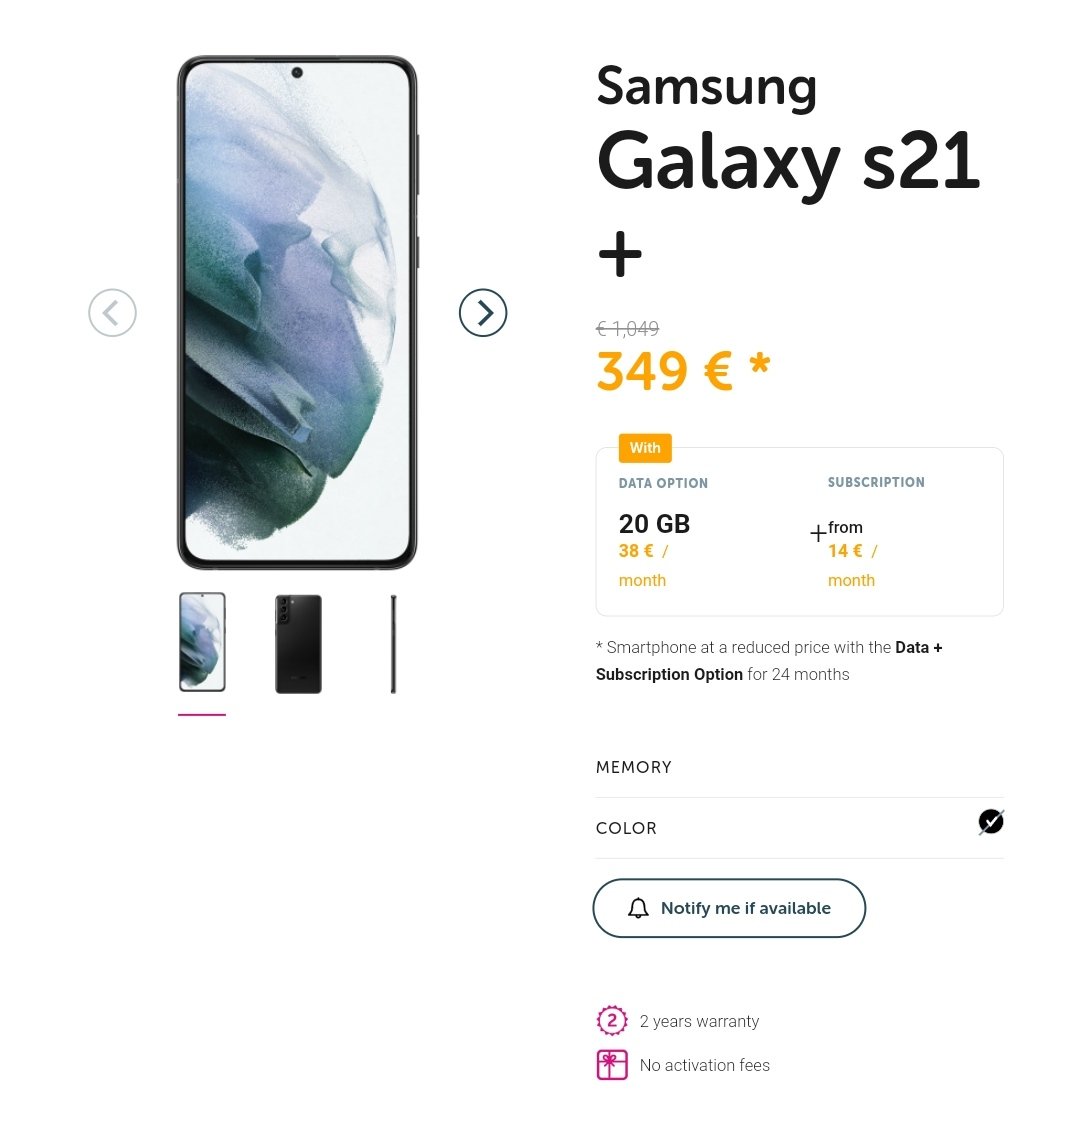Click Data + Subscription Option bold text
The height and width of the screenshot is (1126, 1080).
(769, 661)
